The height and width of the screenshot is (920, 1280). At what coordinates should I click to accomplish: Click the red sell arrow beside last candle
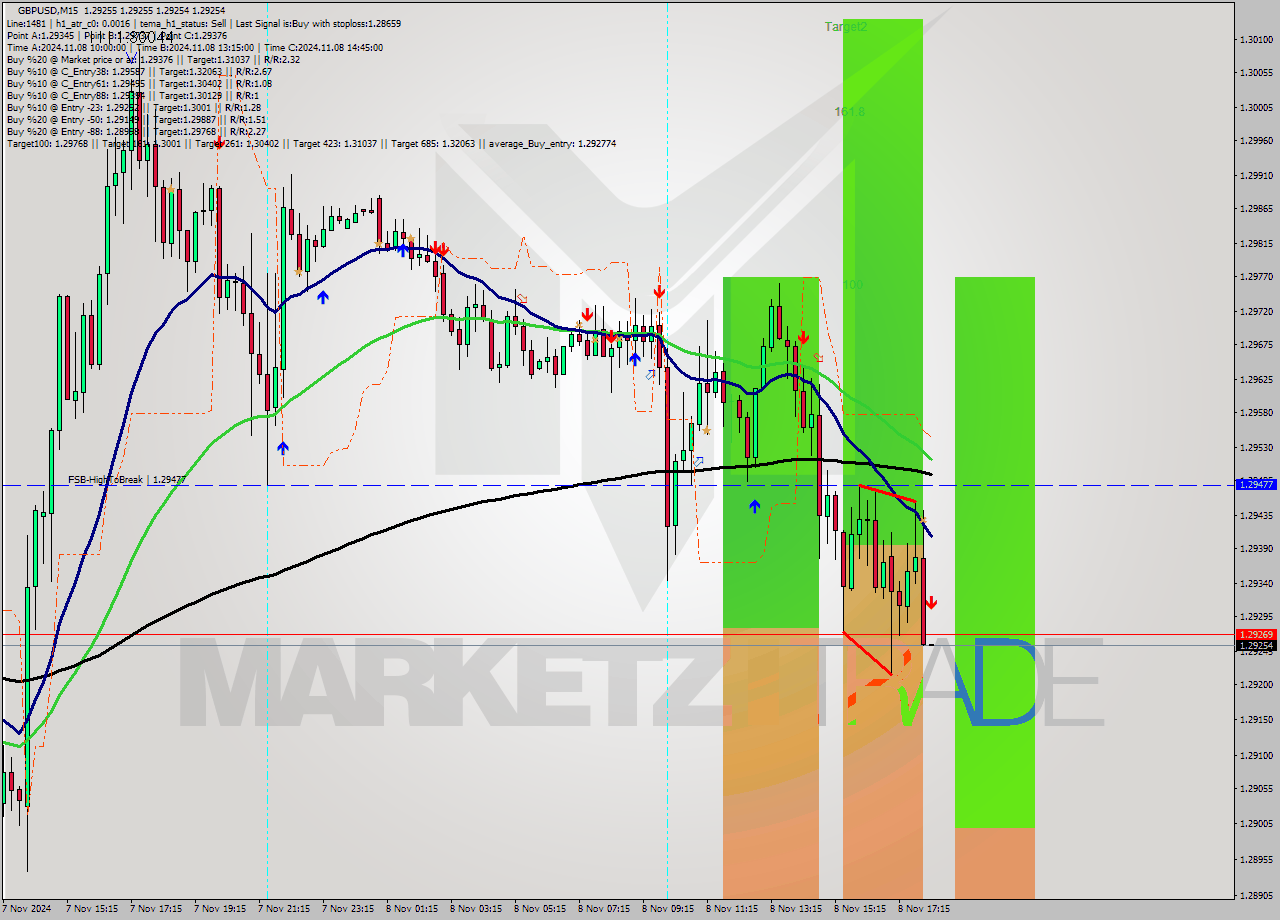931,603
